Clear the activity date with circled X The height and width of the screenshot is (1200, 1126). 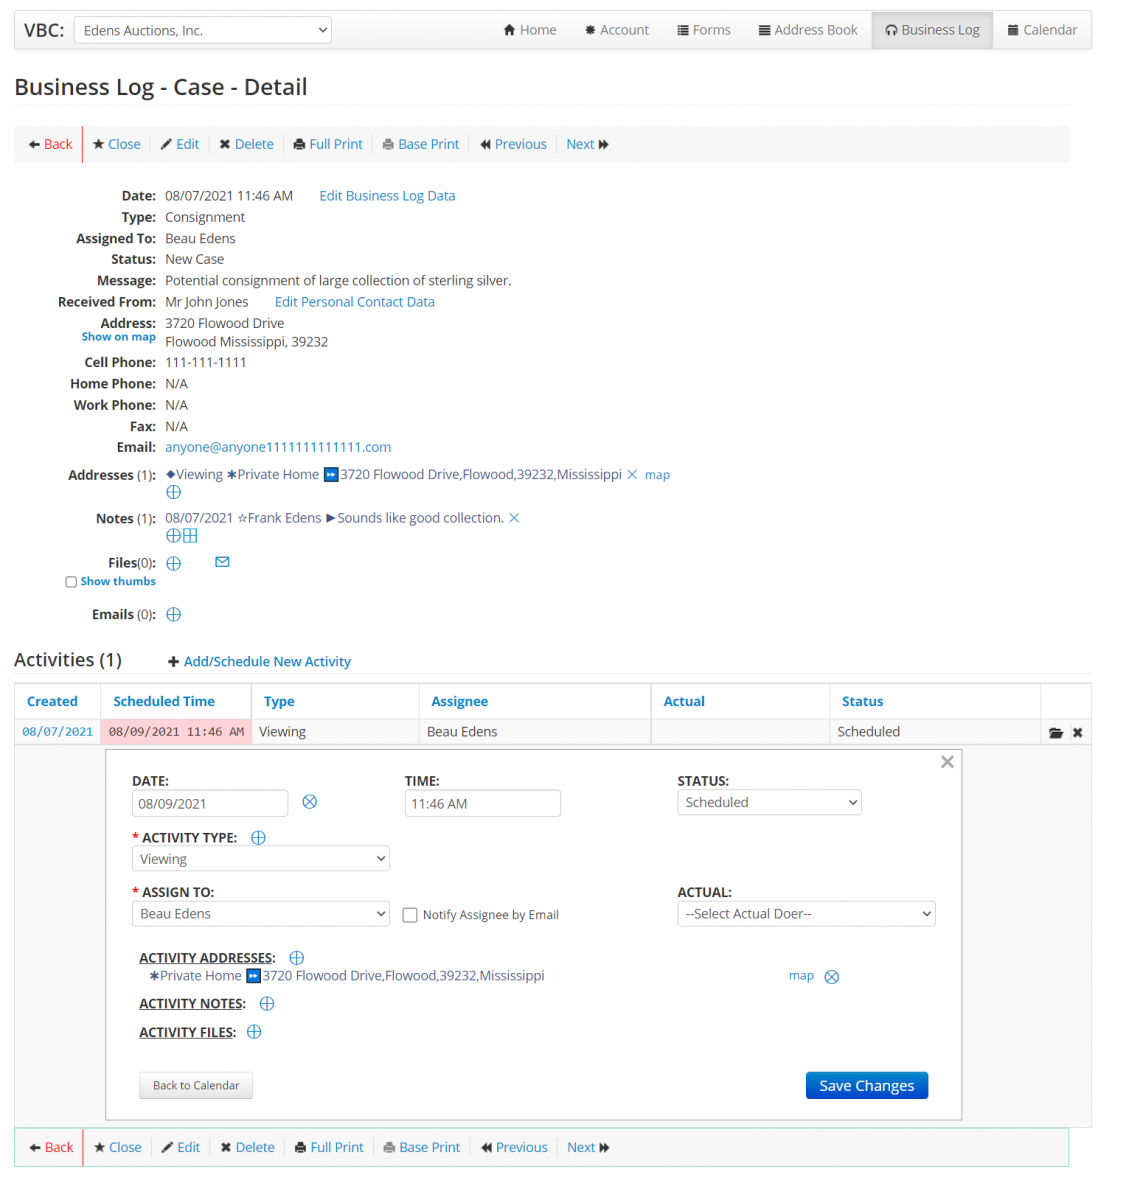pos(310,802)
